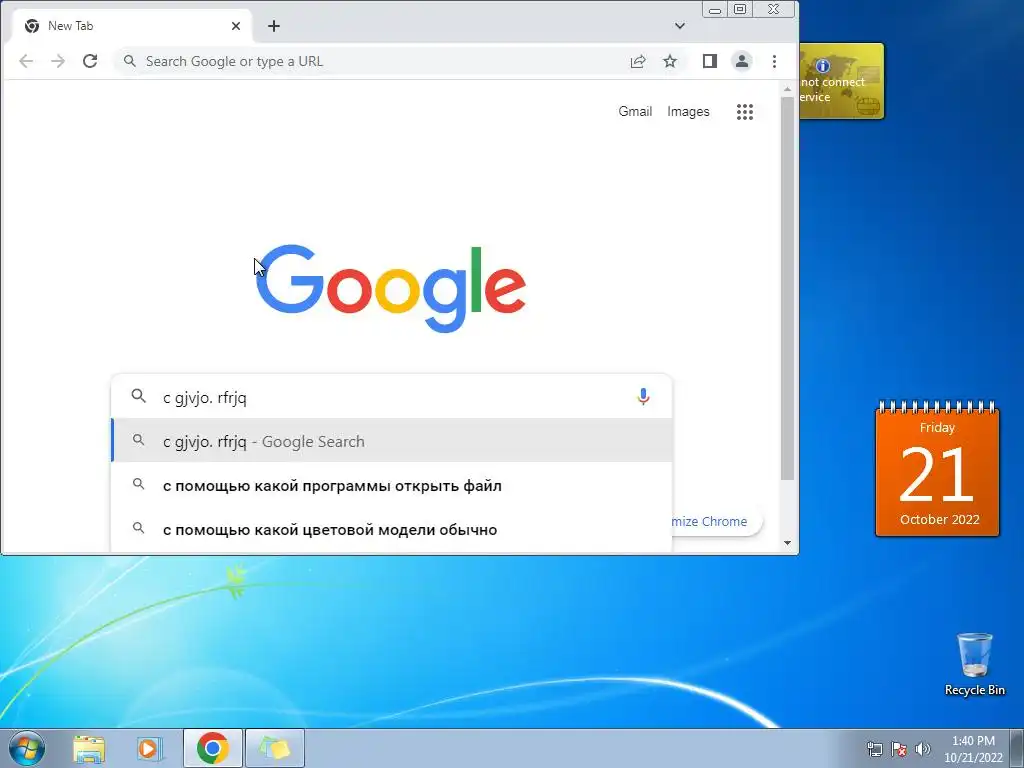Viewport: 1024px width, 768px height.
Task: Launch Windows Media Player from taskbar
Action: (150, 748)
